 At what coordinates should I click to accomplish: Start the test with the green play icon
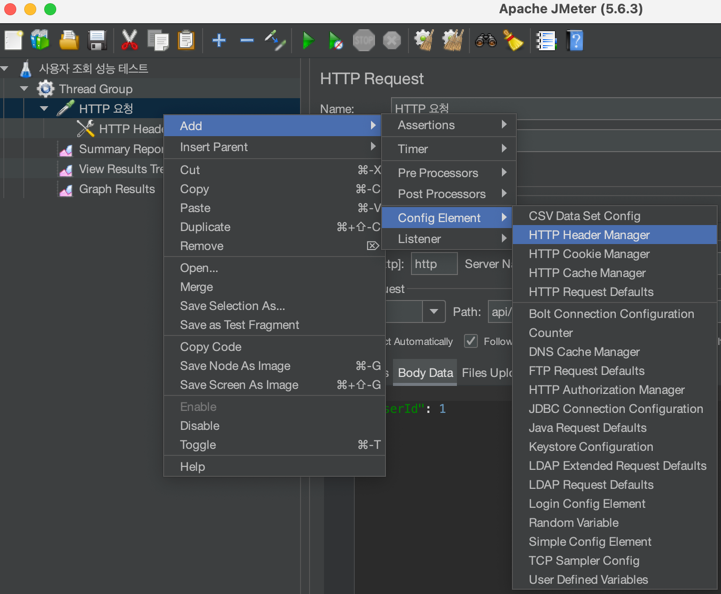(308, 41)
